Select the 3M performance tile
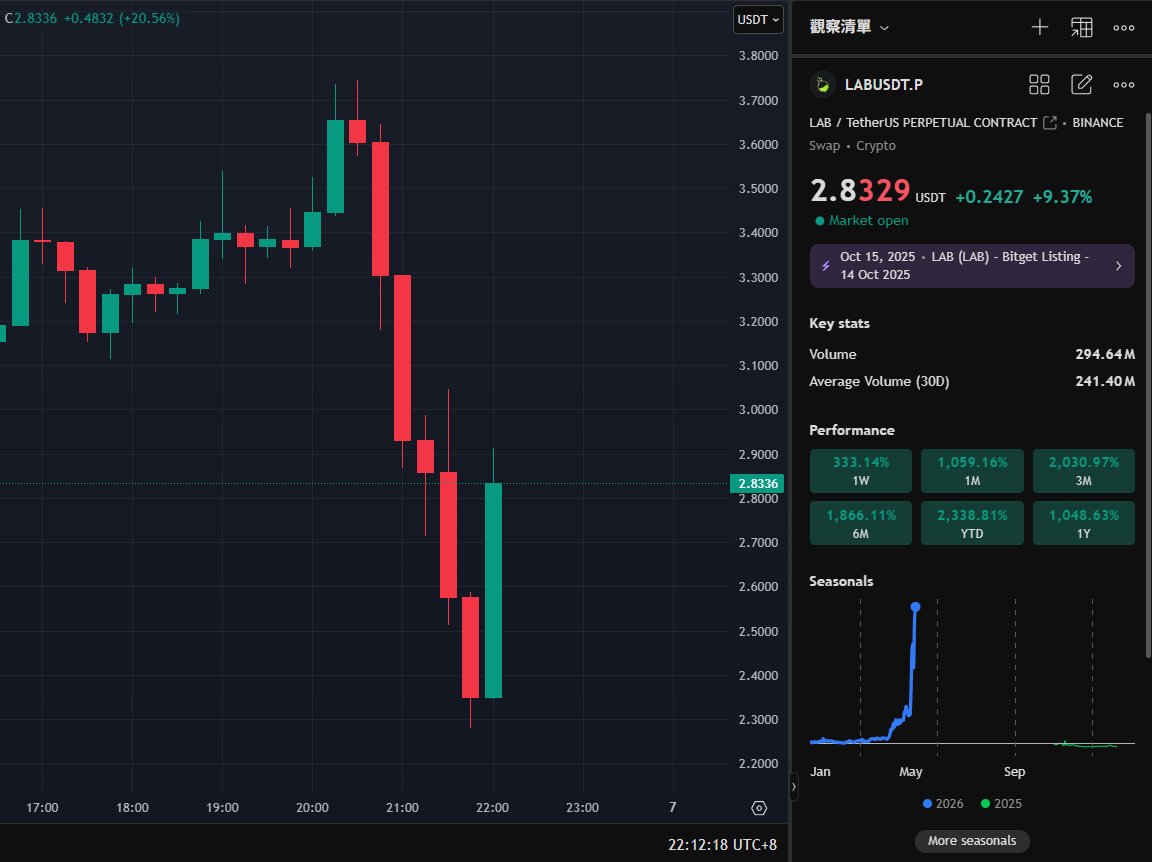 coord(1084,471)
